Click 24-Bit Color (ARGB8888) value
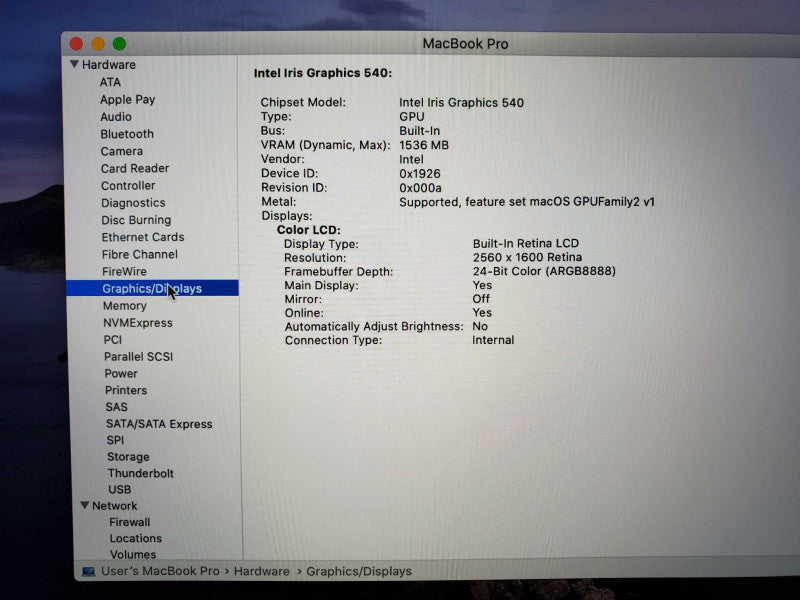The height and width of the screenshot is (600, 800). coord(544,271)
